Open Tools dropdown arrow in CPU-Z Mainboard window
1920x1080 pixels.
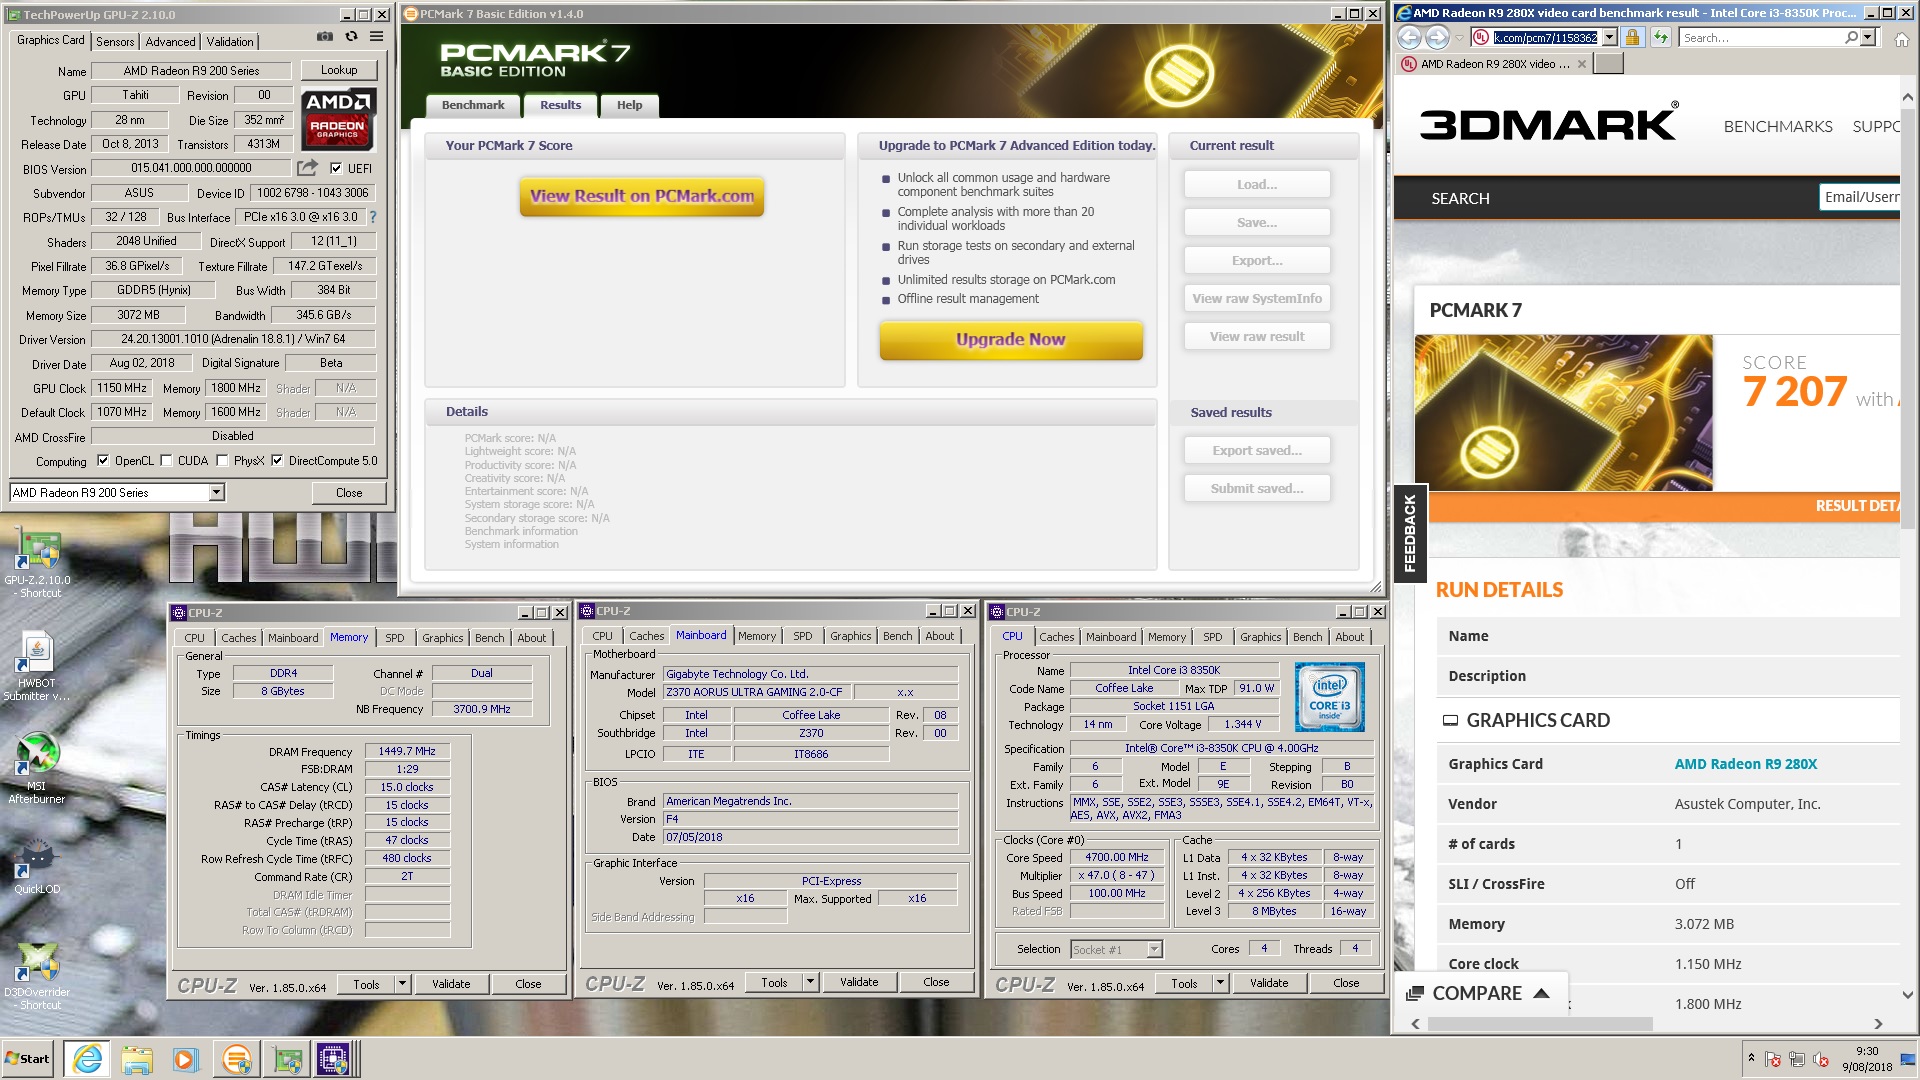(810, 983)
